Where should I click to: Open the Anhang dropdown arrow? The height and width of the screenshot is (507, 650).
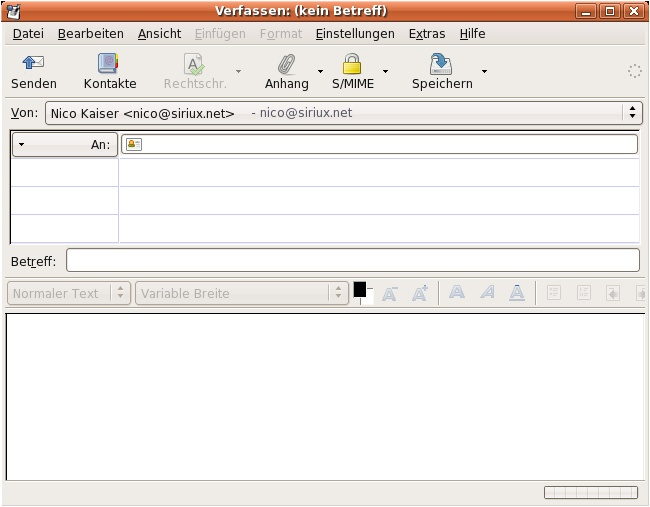point(320,71)
